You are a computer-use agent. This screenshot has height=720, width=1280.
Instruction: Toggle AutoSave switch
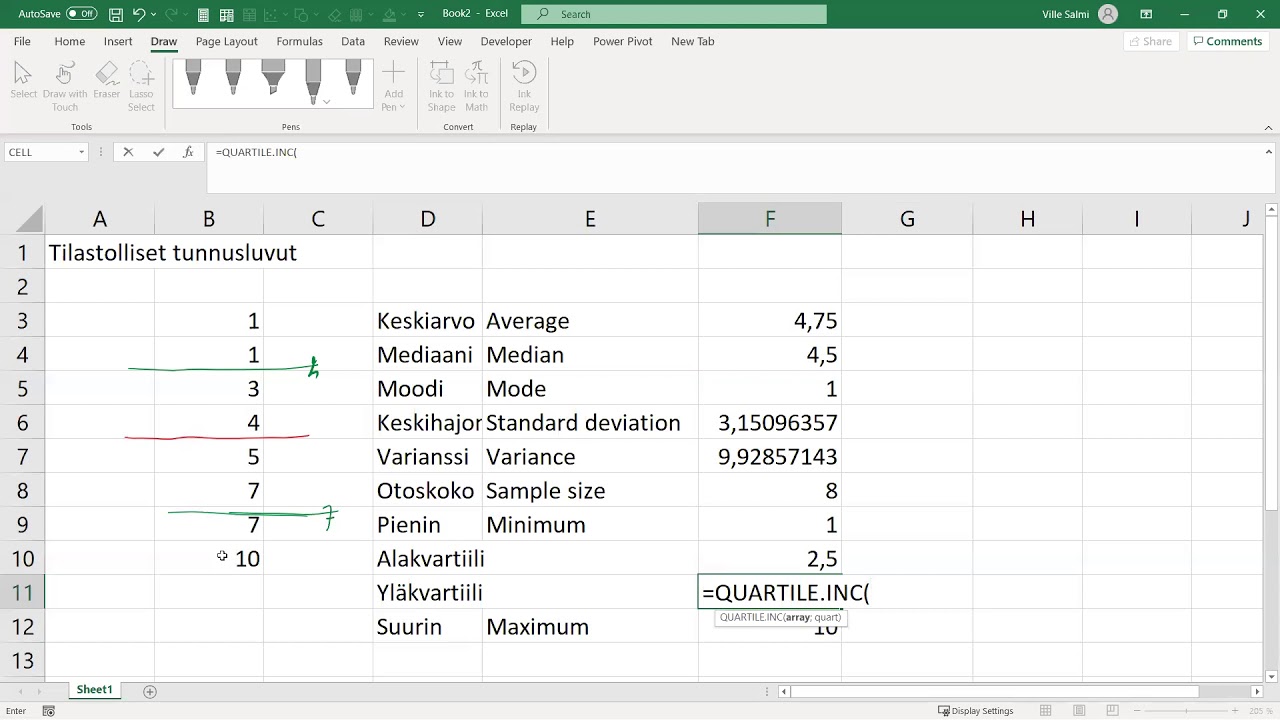pyautogui.click(x=81, y=14)
